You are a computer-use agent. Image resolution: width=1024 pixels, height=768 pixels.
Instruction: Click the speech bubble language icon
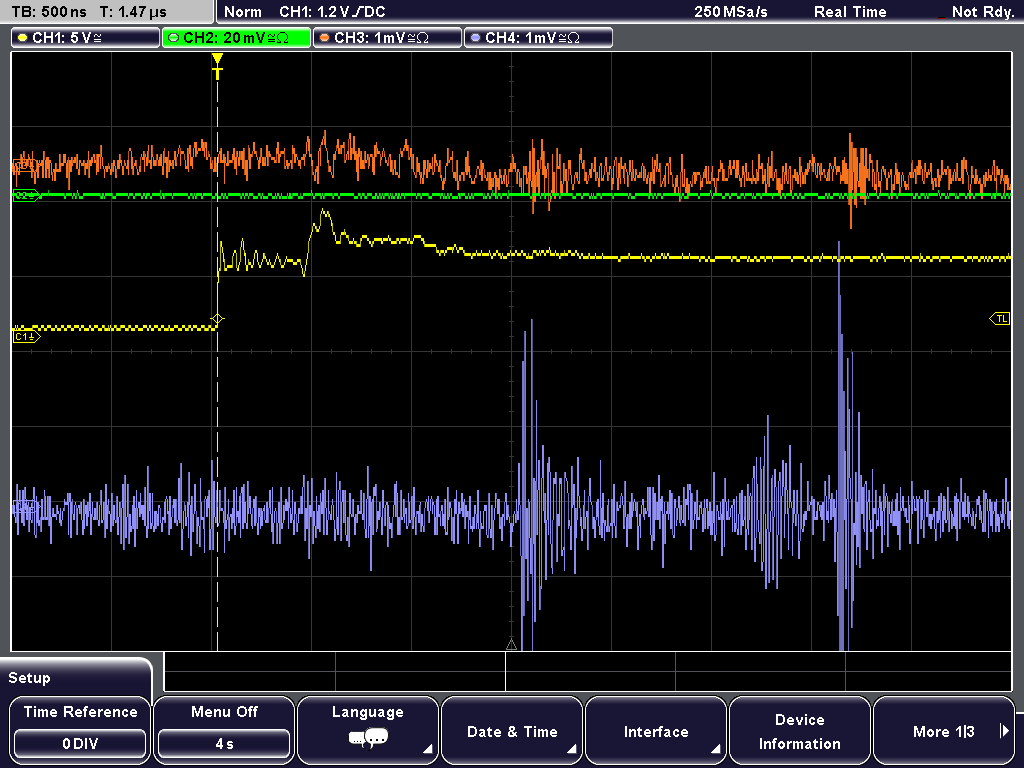click(368, 739)
